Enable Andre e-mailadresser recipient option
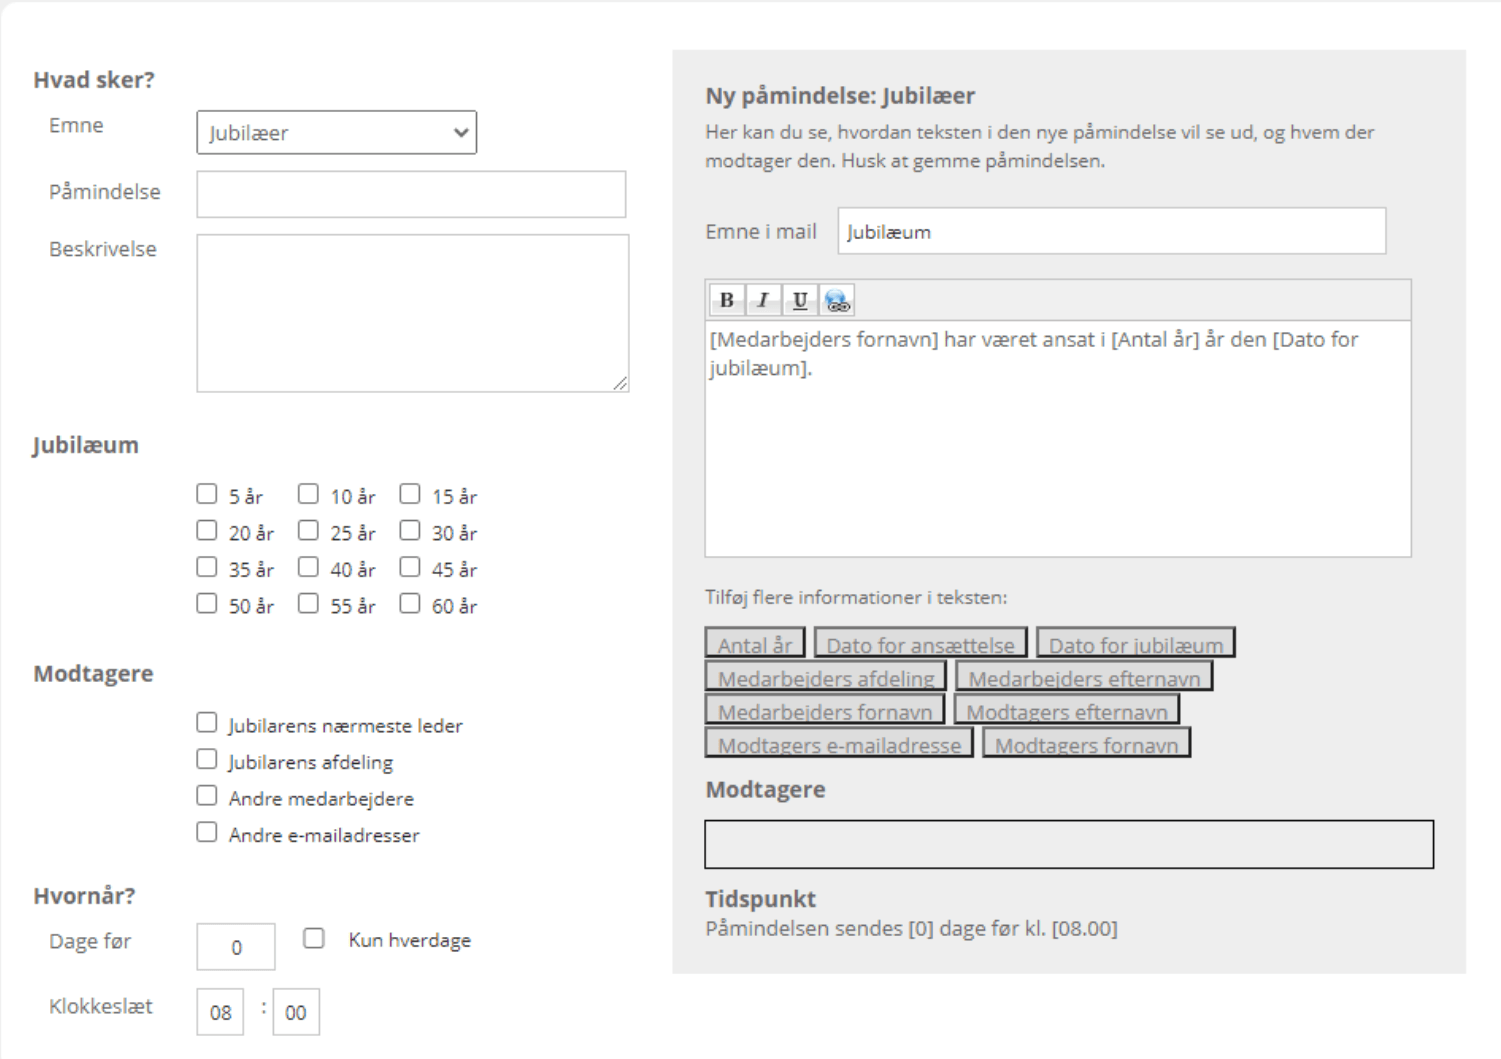Screen dimensions: 1501x1059 (x=207, y=832)
